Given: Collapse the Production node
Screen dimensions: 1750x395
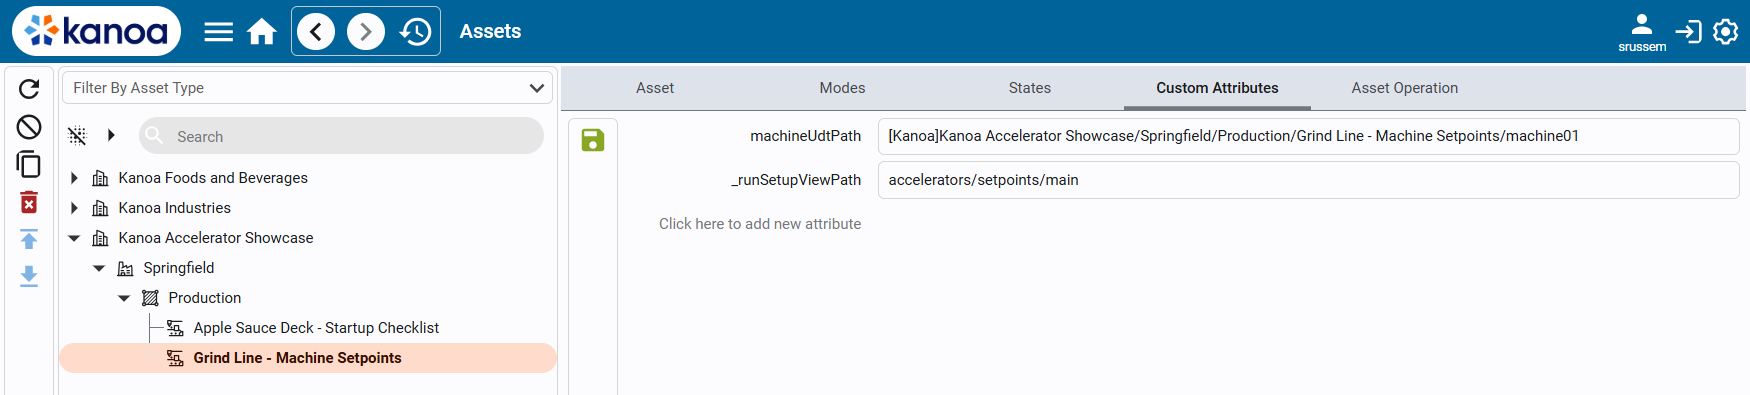Looking at the screenshot, I should [124, 298].
